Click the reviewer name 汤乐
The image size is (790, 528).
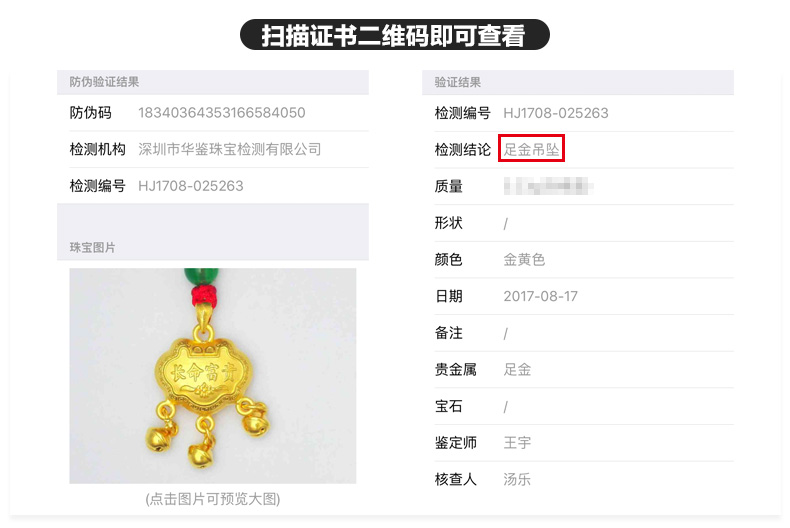point(517,479)
